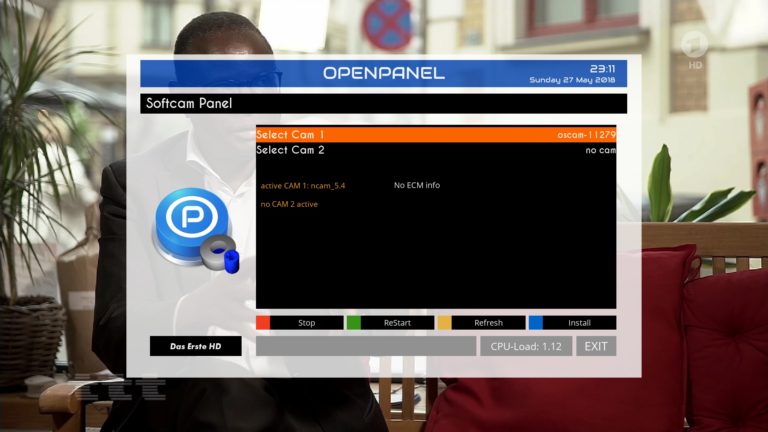This screenshot has height=432, width=768.
Task: Click the blue color key next to Install
Action: tap(535, 323)
